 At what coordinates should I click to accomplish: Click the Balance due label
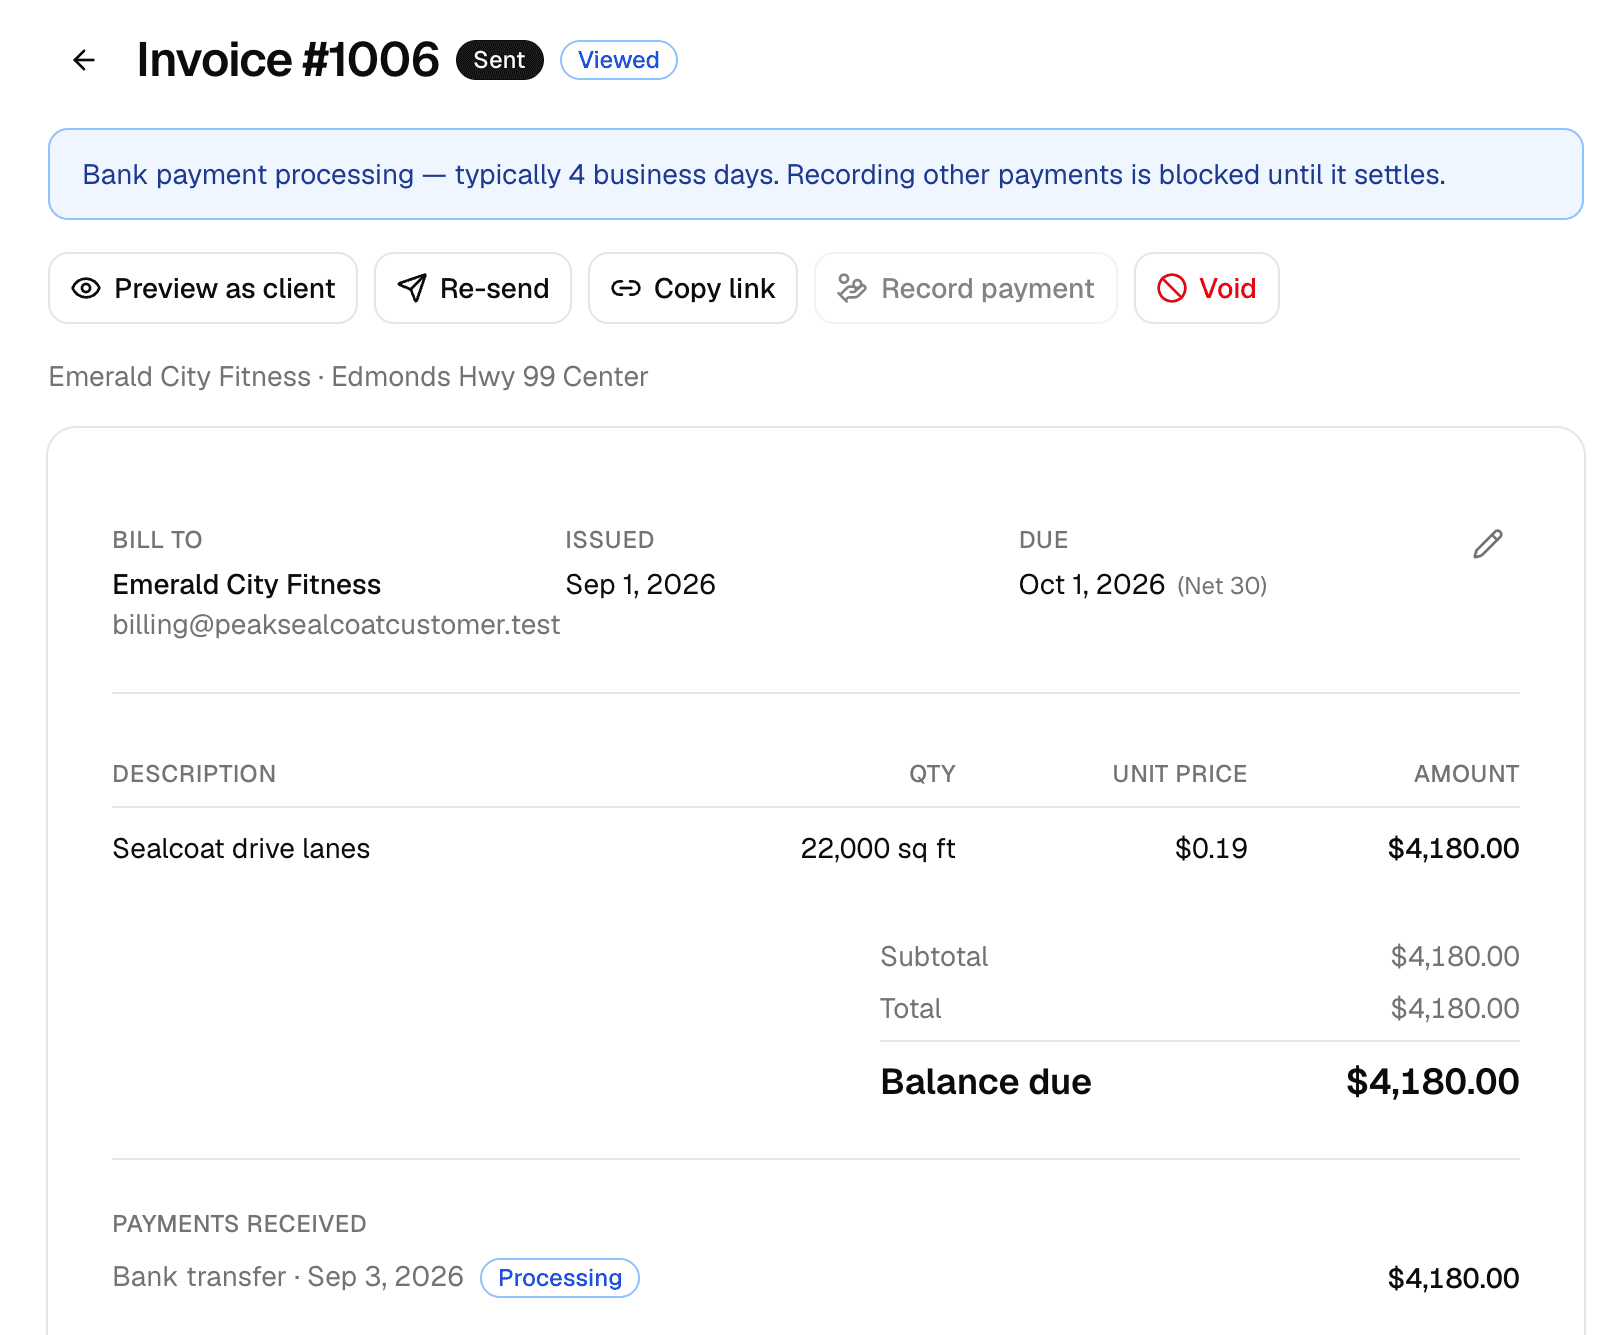click(x=986, y=1082)
